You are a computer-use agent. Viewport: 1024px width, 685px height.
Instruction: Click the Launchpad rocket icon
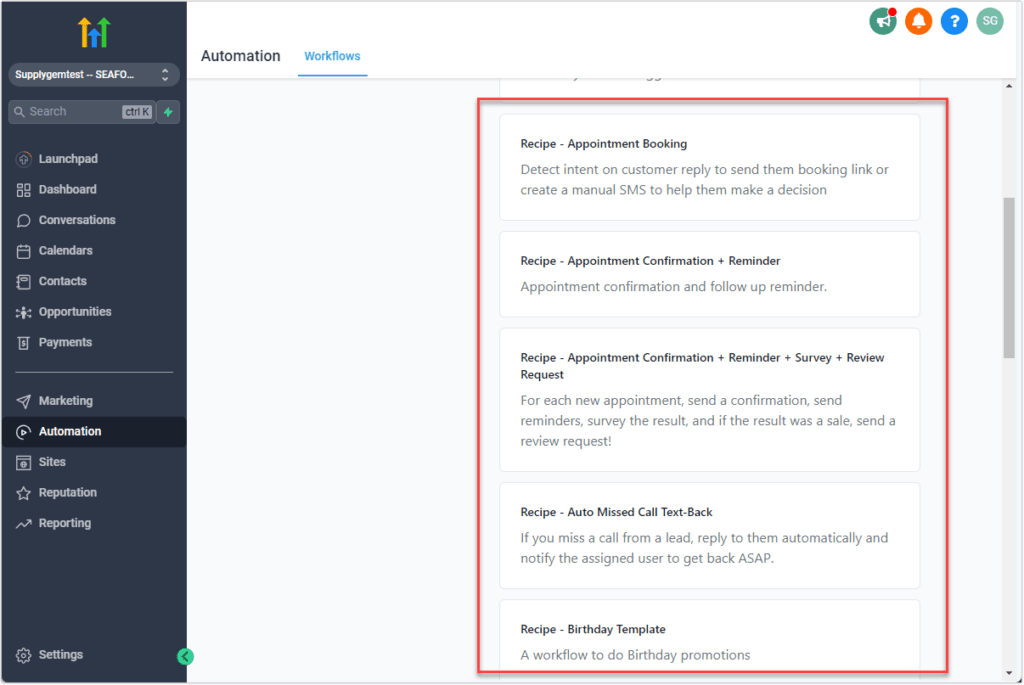(24, 159)
